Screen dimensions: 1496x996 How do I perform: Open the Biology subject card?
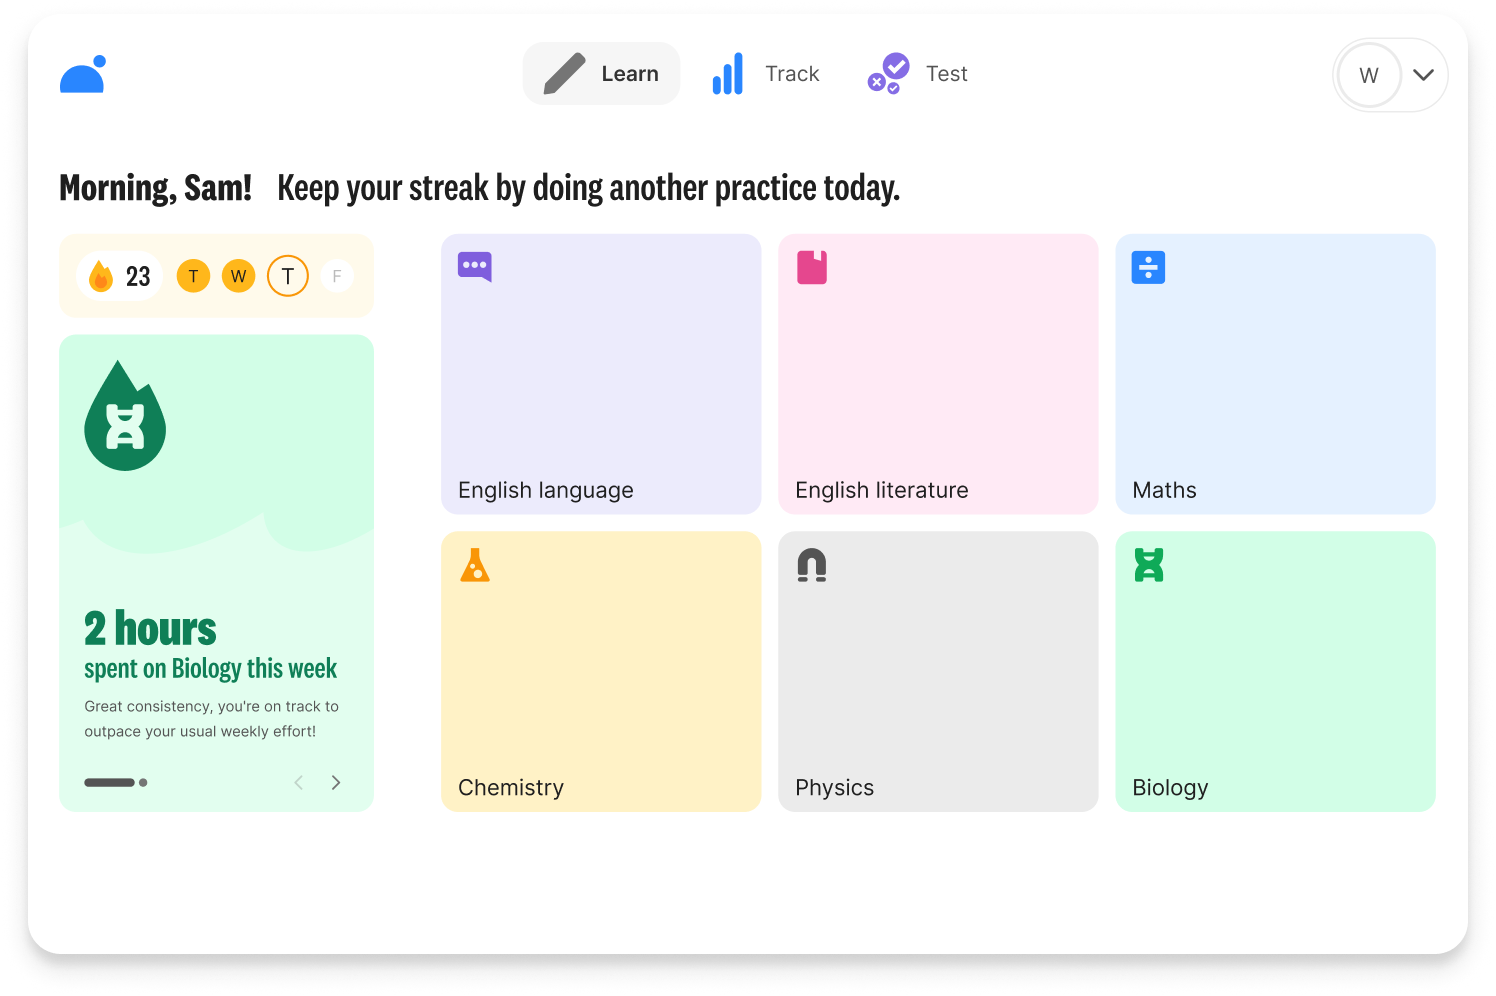pyautogui.click(x=1275, y=671)
